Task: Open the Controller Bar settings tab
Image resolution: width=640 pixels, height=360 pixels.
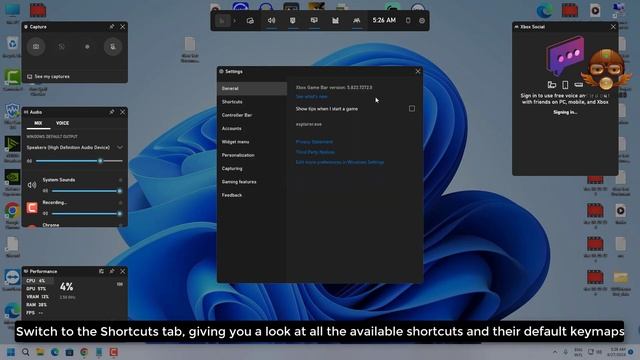Action: click(x=252, y=115)
